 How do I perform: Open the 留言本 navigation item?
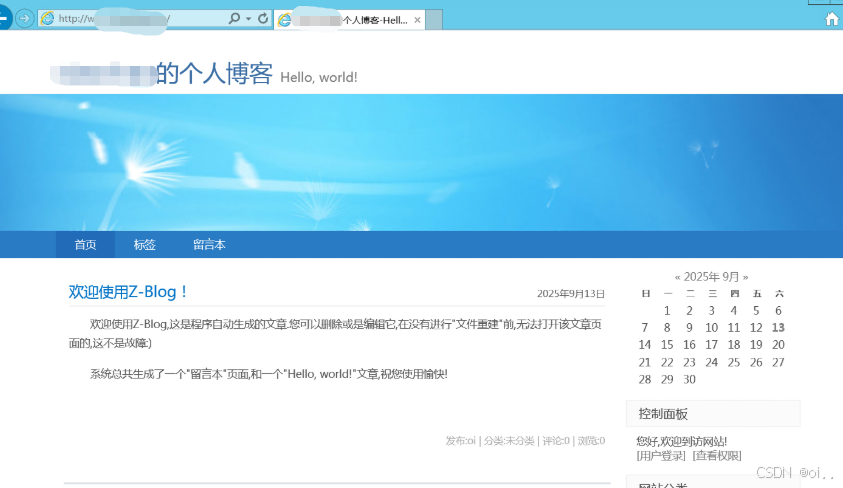209,245
